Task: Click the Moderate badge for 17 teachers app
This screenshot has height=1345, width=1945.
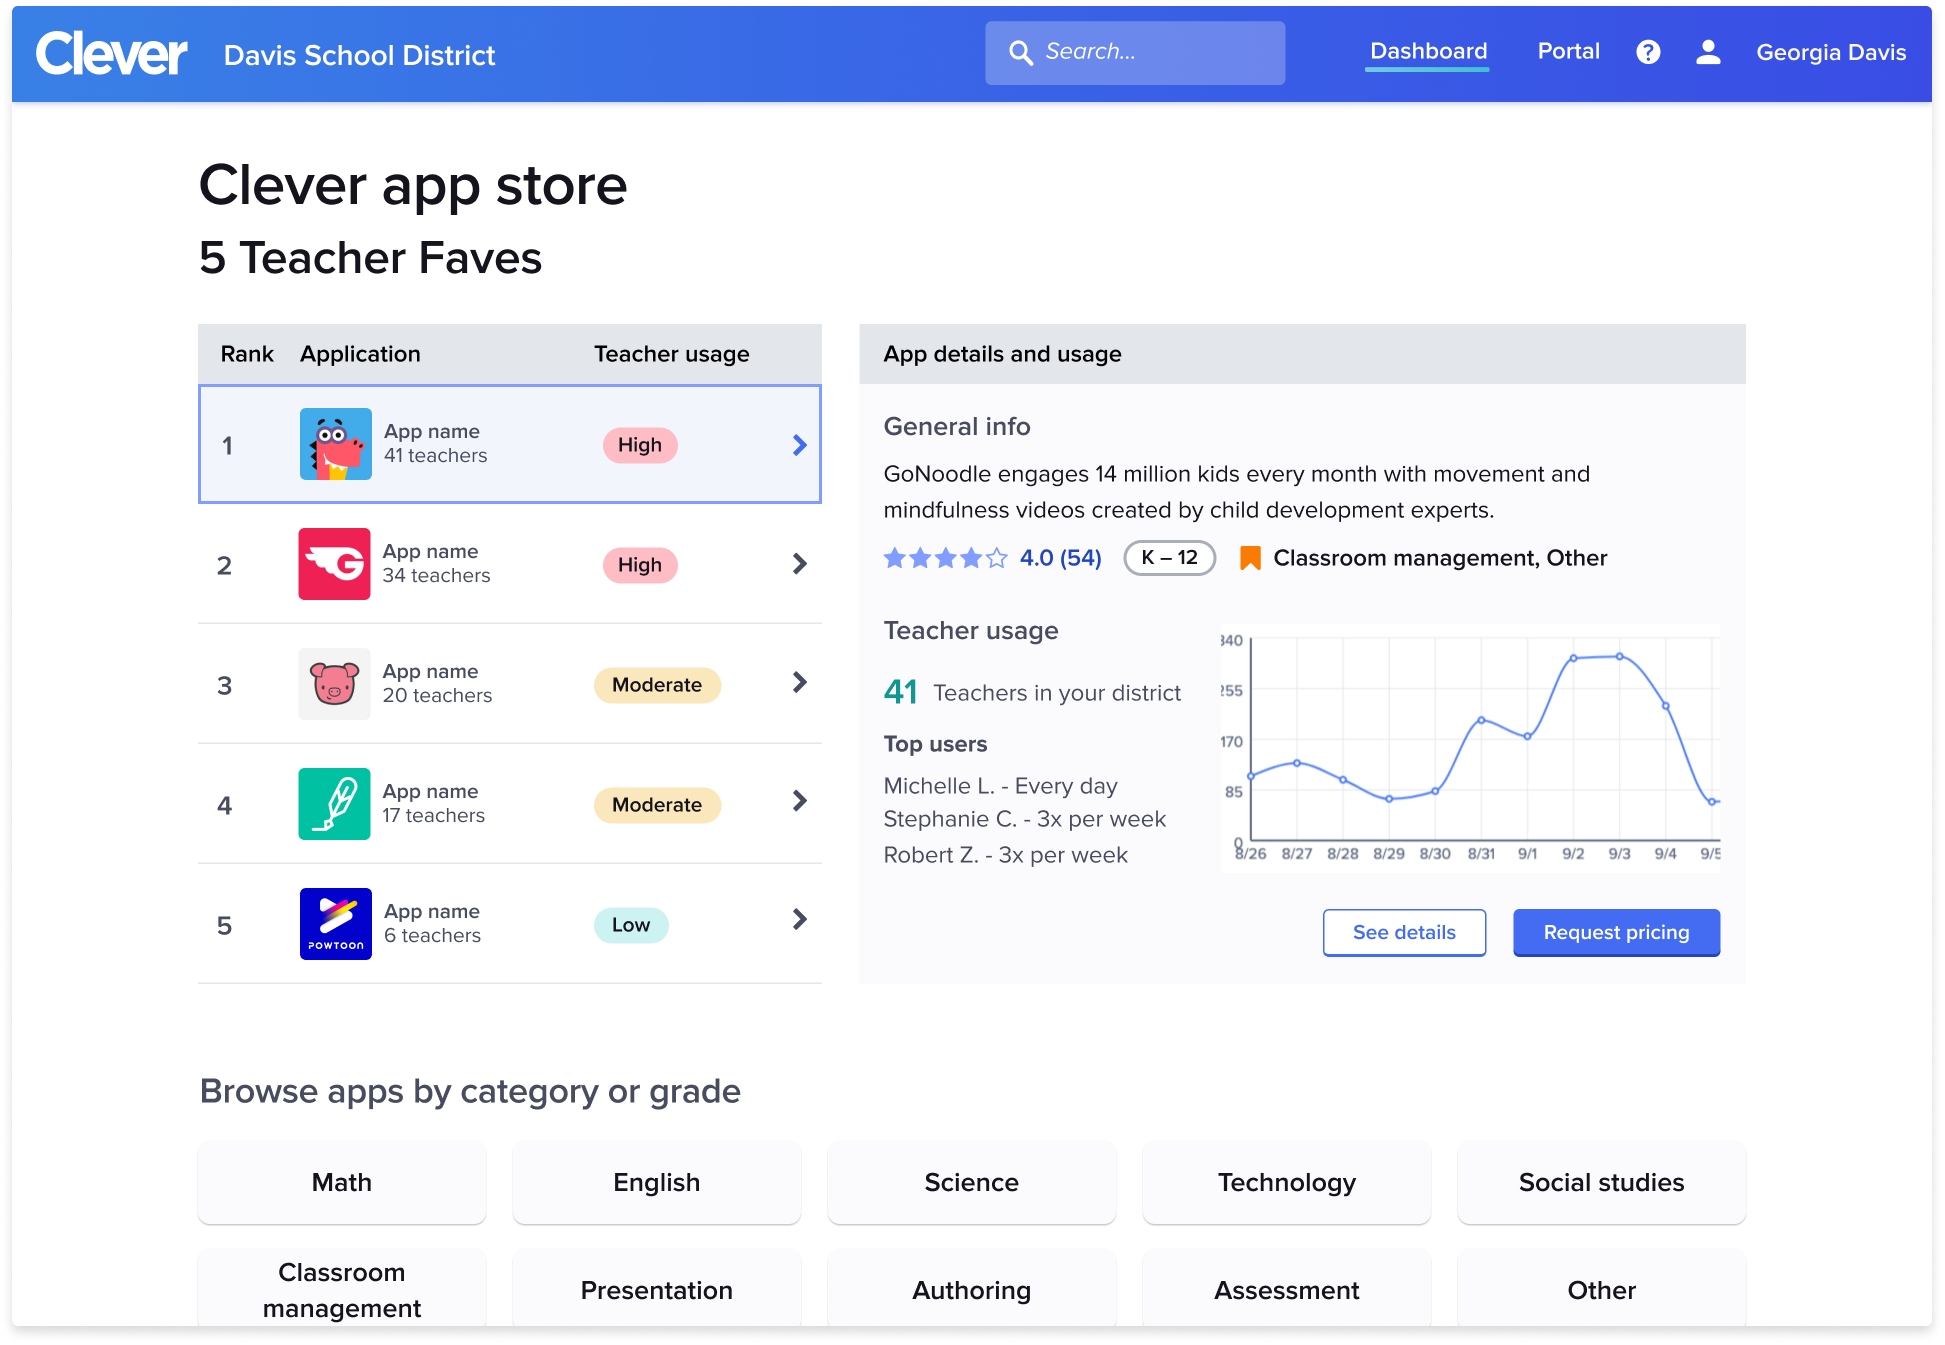Action: click(657, 805)
